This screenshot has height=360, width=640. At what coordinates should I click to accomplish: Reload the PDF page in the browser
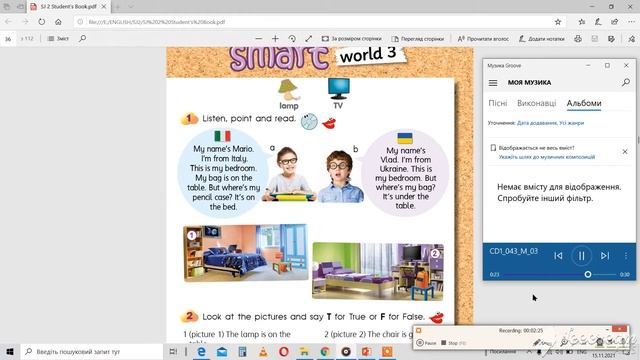[x=42, y=22]
